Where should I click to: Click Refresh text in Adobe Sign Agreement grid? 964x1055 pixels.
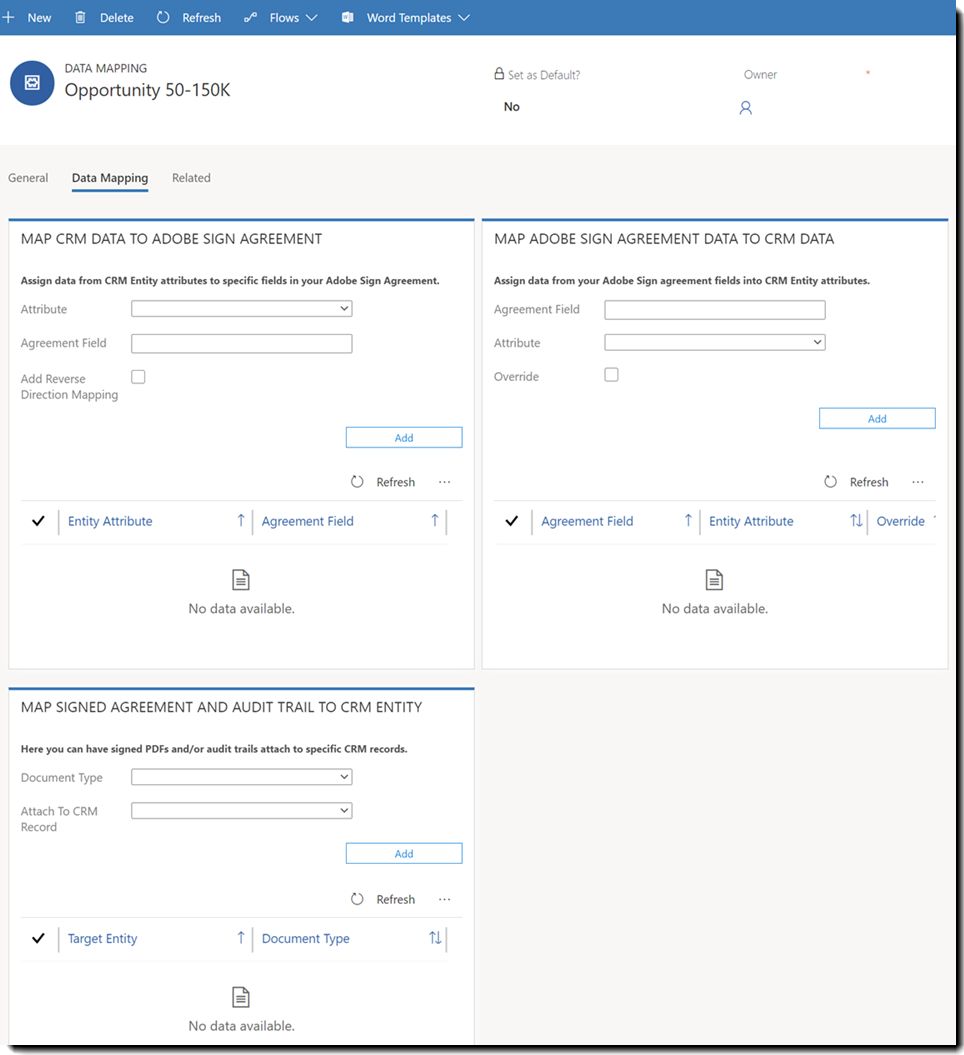869,482
